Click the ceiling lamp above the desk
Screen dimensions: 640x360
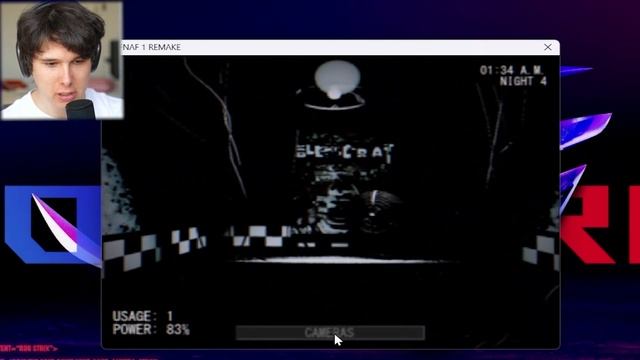click(x=336, y=85)
